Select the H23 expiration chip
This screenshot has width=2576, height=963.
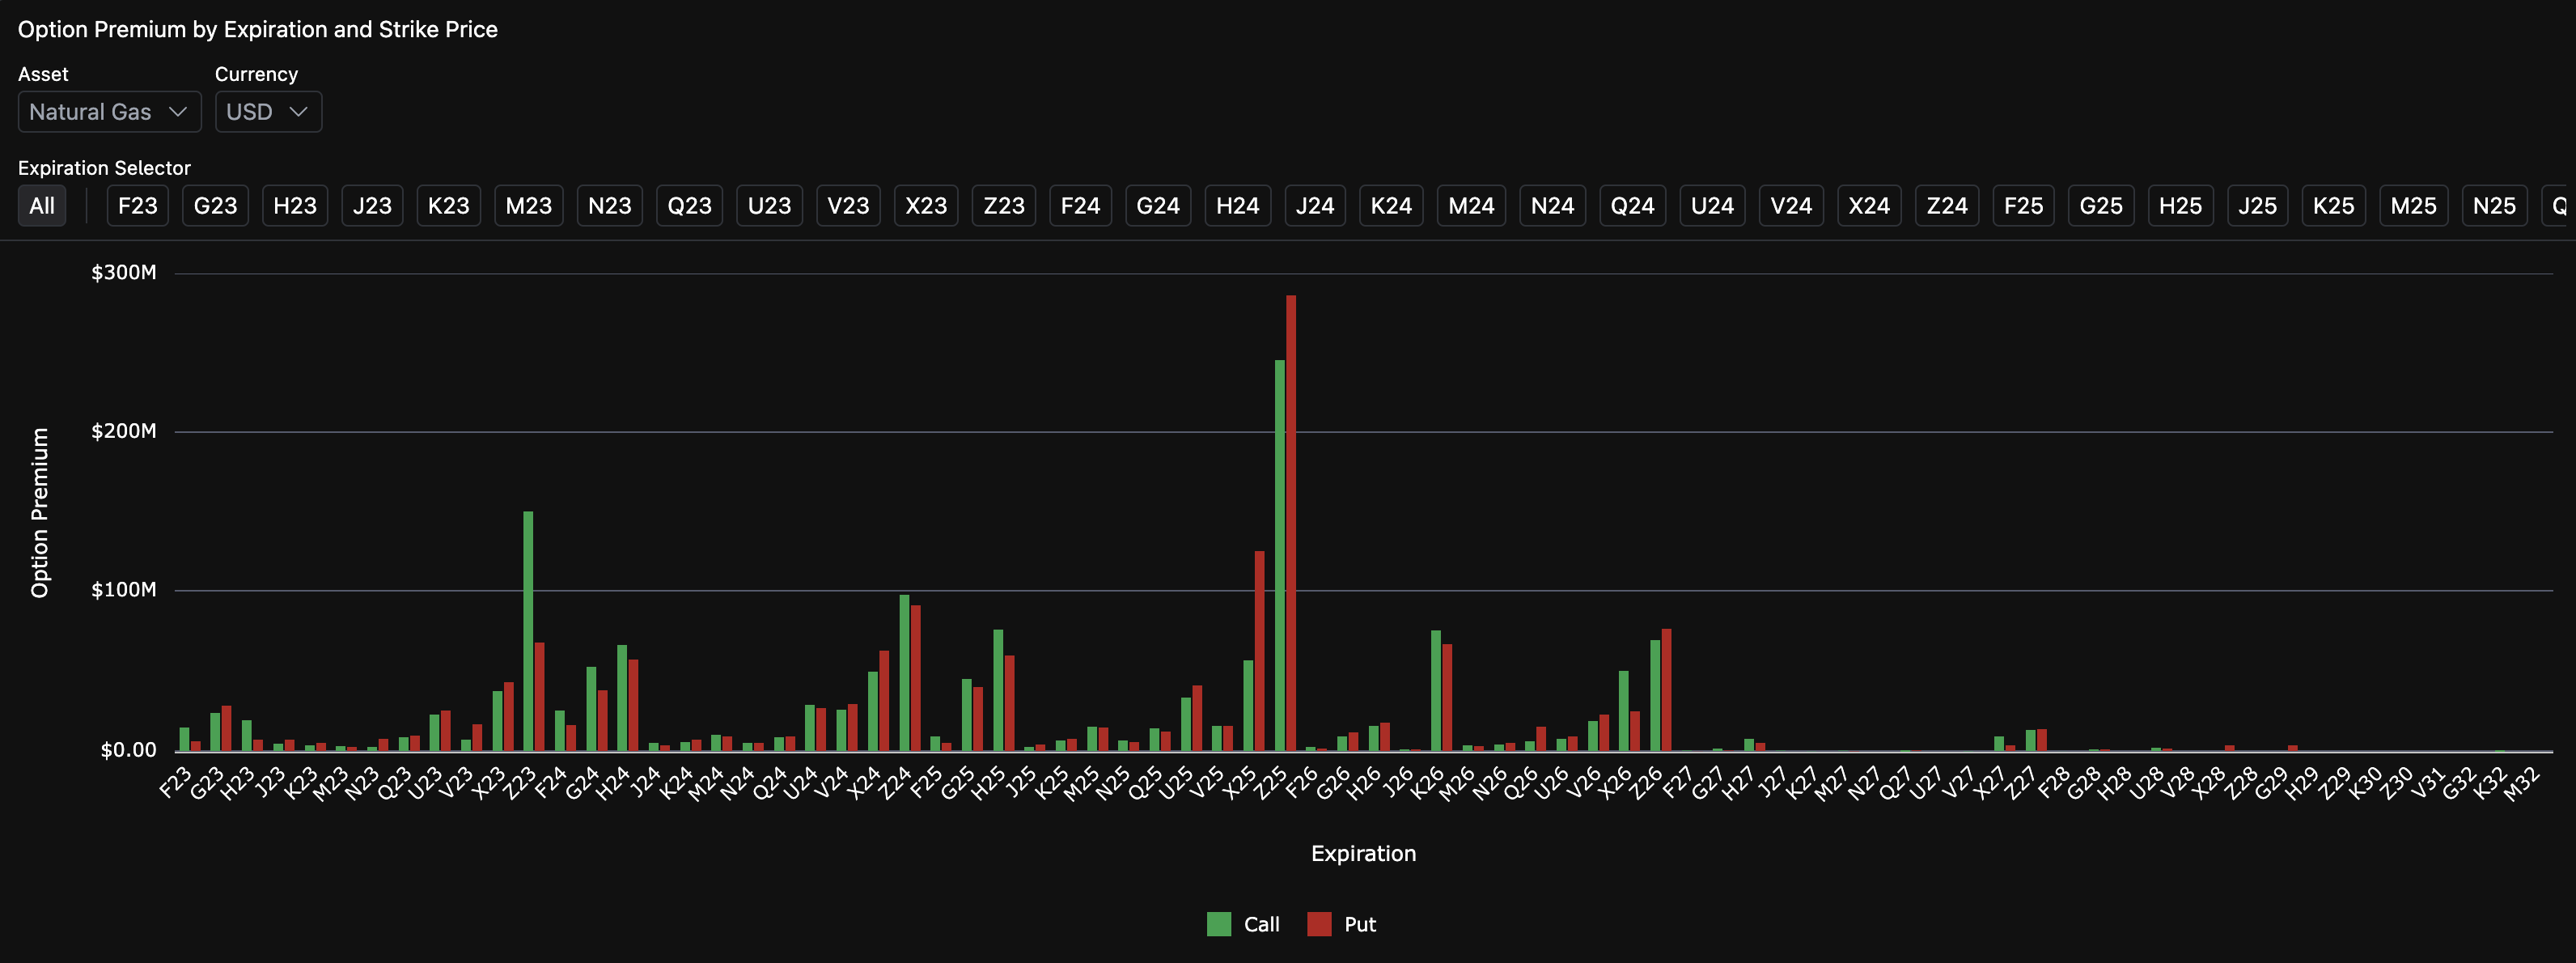(295, 206)
